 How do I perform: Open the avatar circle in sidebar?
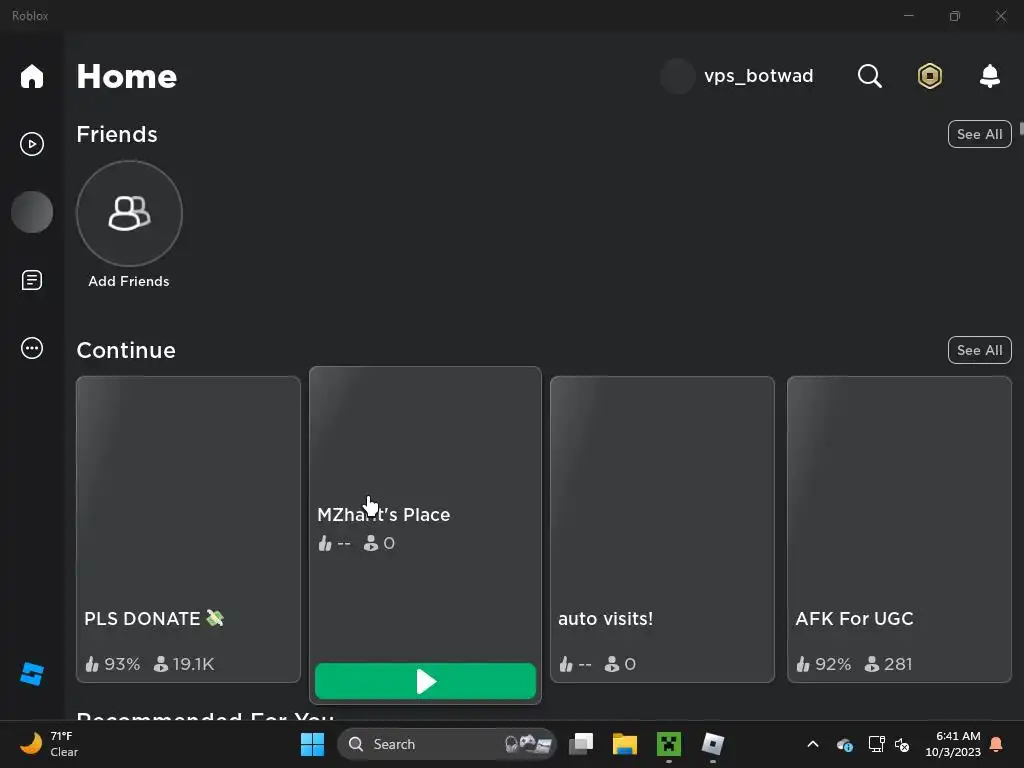coord(32,212)
